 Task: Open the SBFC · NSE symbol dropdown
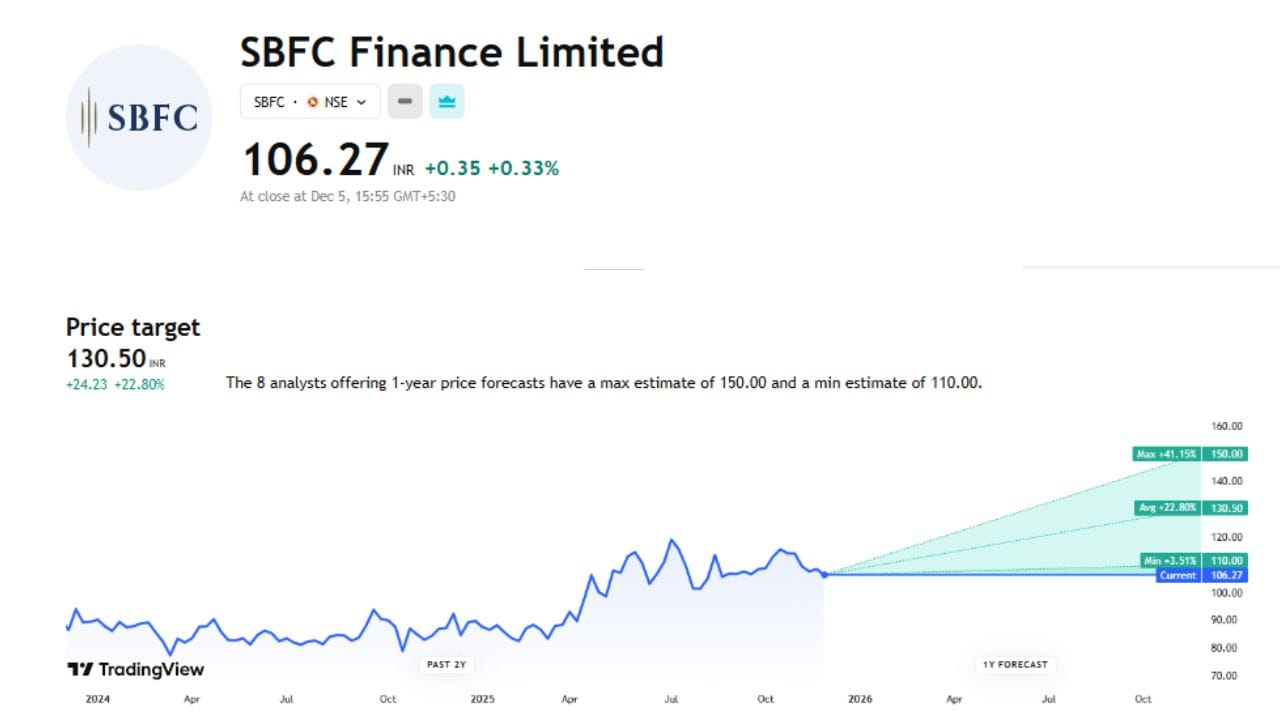(x=309, y=101)
